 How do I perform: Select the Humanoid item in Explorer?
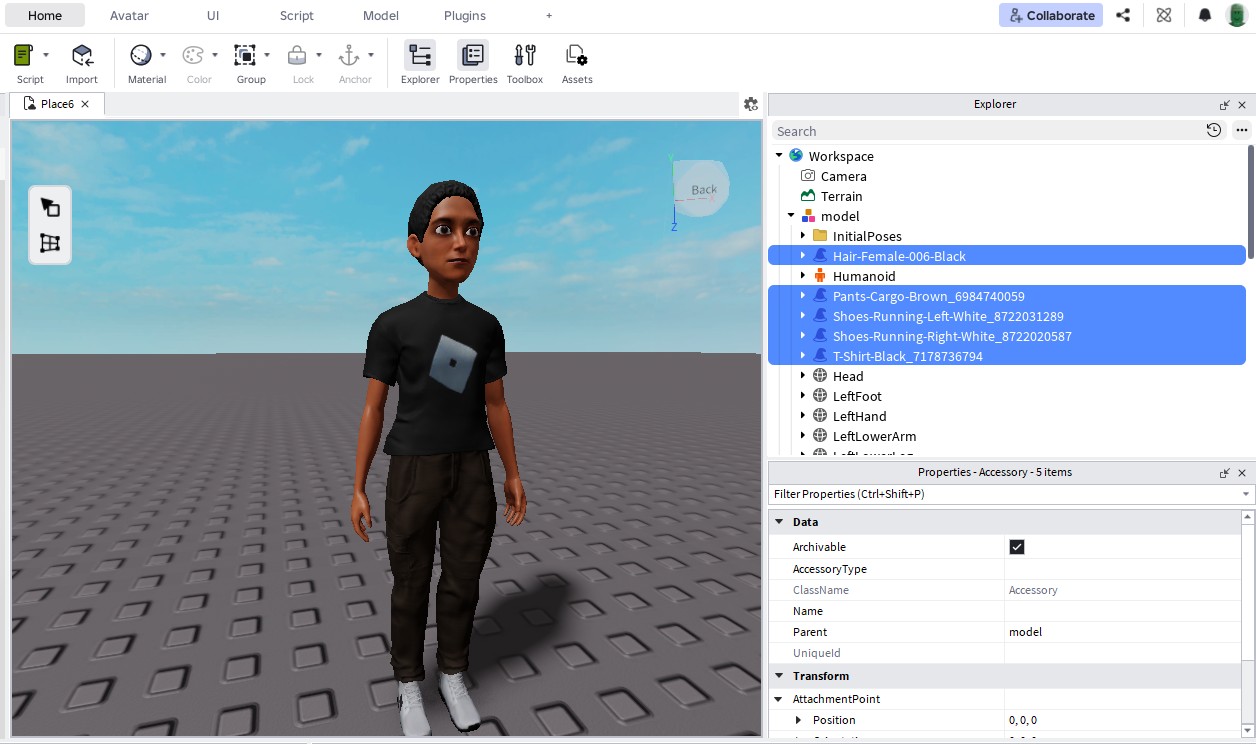[863, 276]
